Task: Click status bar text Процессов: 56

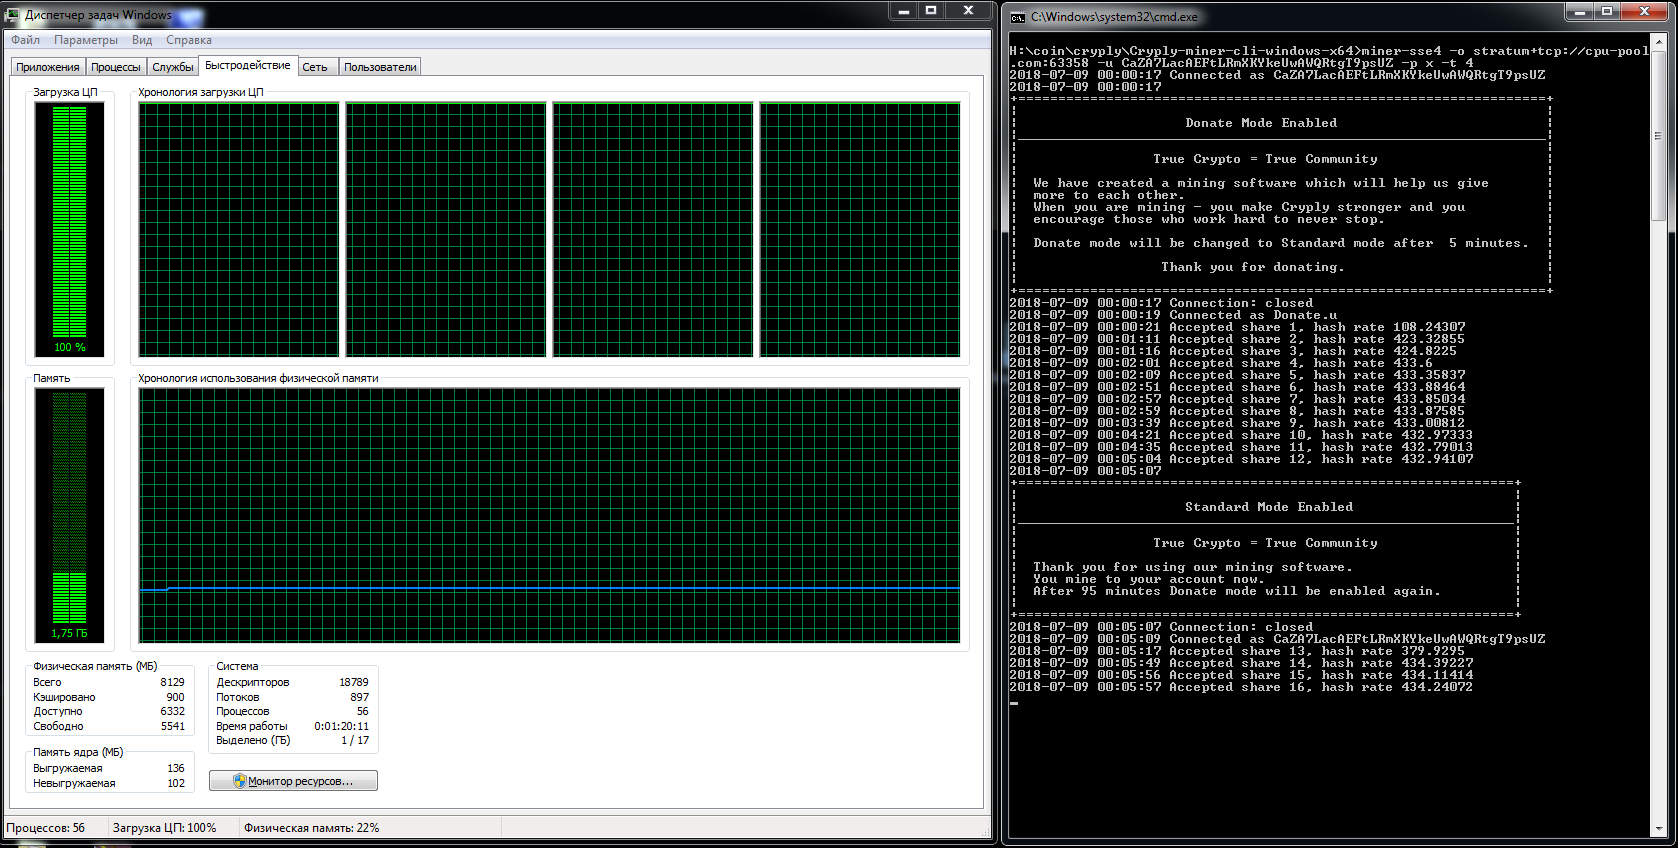Action: pos(46,828)
